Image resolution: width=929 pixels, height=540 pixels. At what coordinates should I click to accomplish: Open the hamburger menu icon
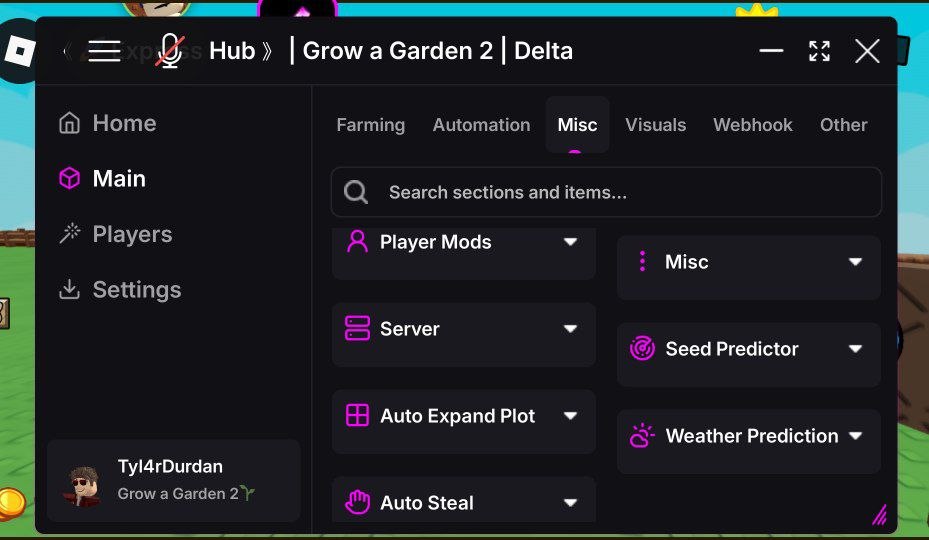coord(104,51)
